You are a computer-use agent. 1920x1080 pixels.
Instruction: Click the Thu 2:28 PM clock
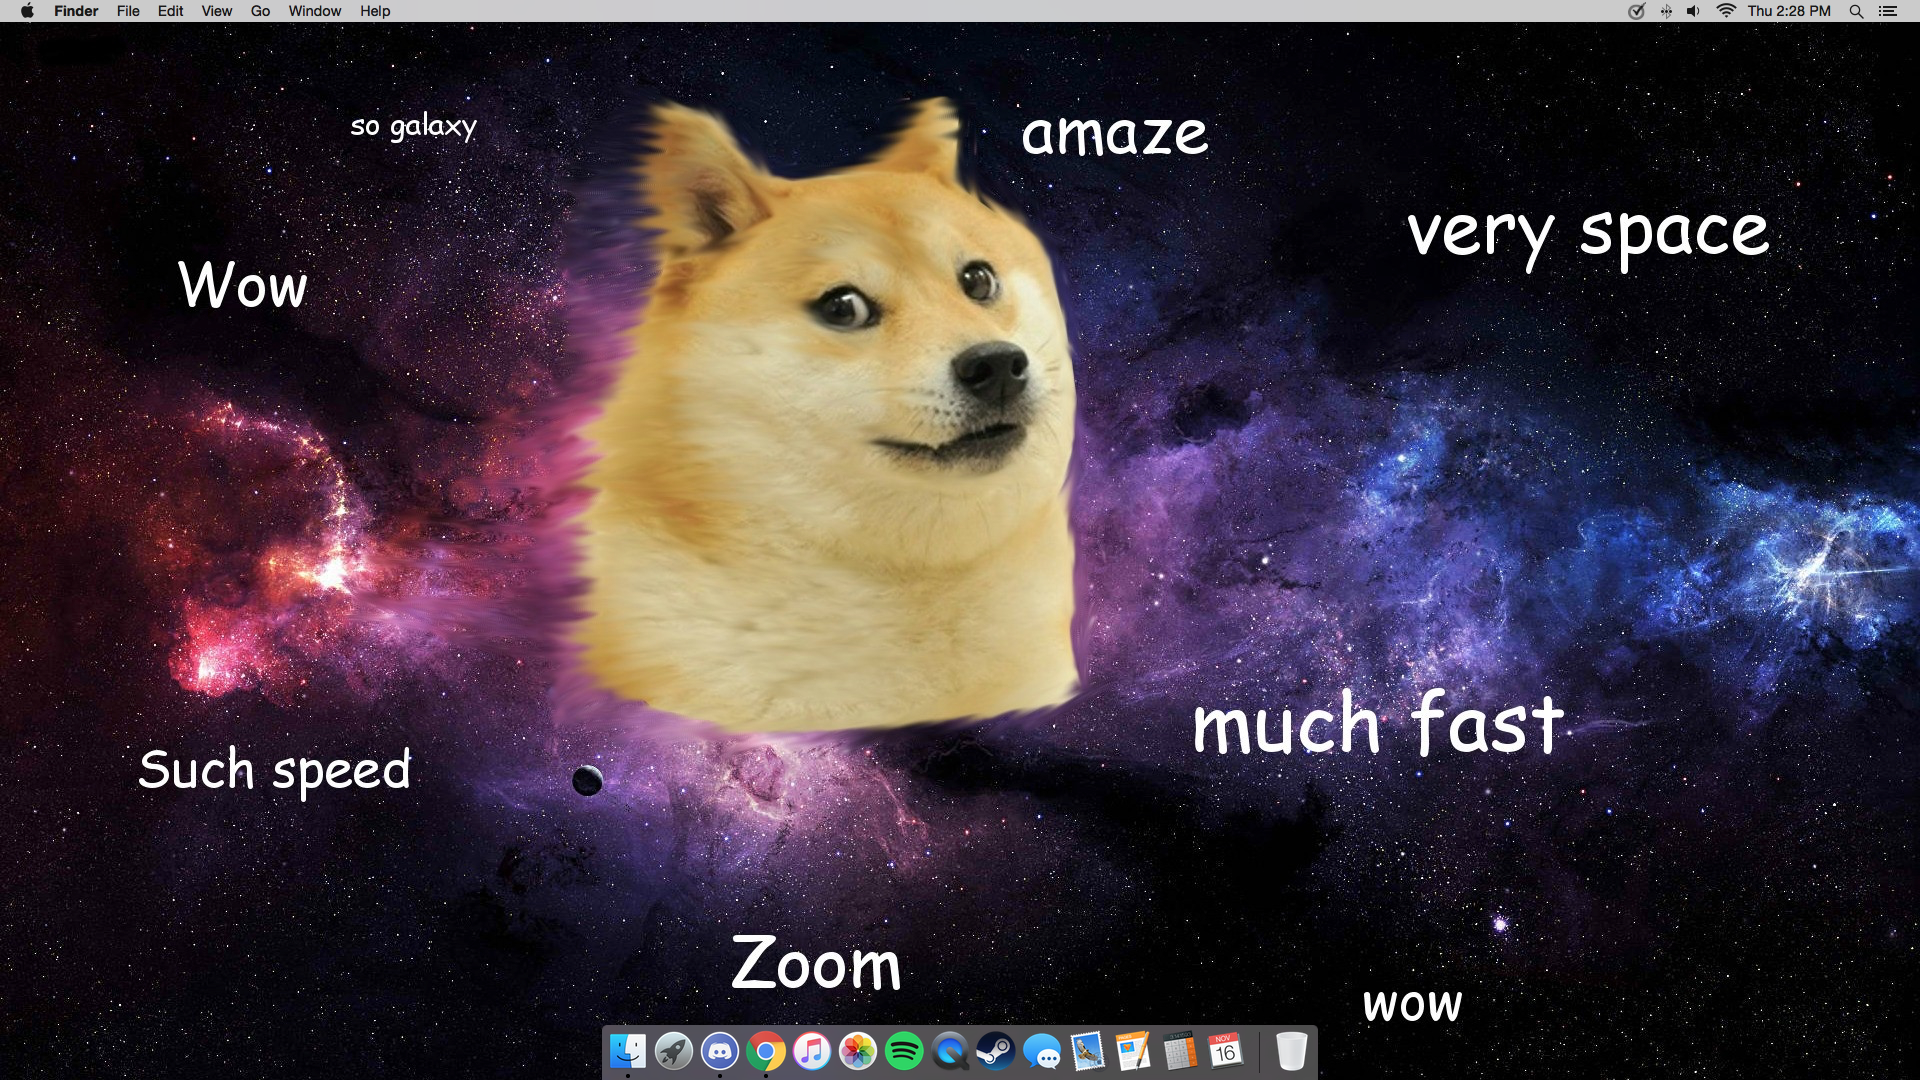[1789, 11]
